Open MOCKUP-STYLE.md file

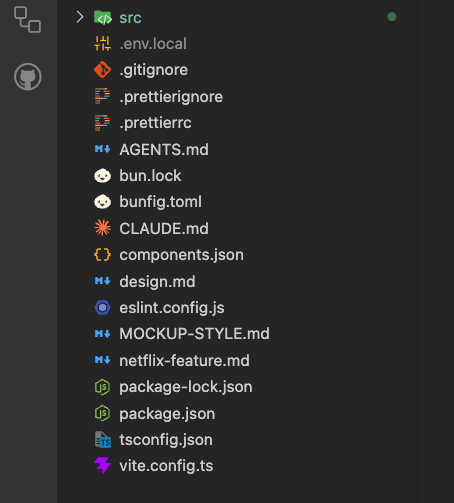[x=195, y=334]
